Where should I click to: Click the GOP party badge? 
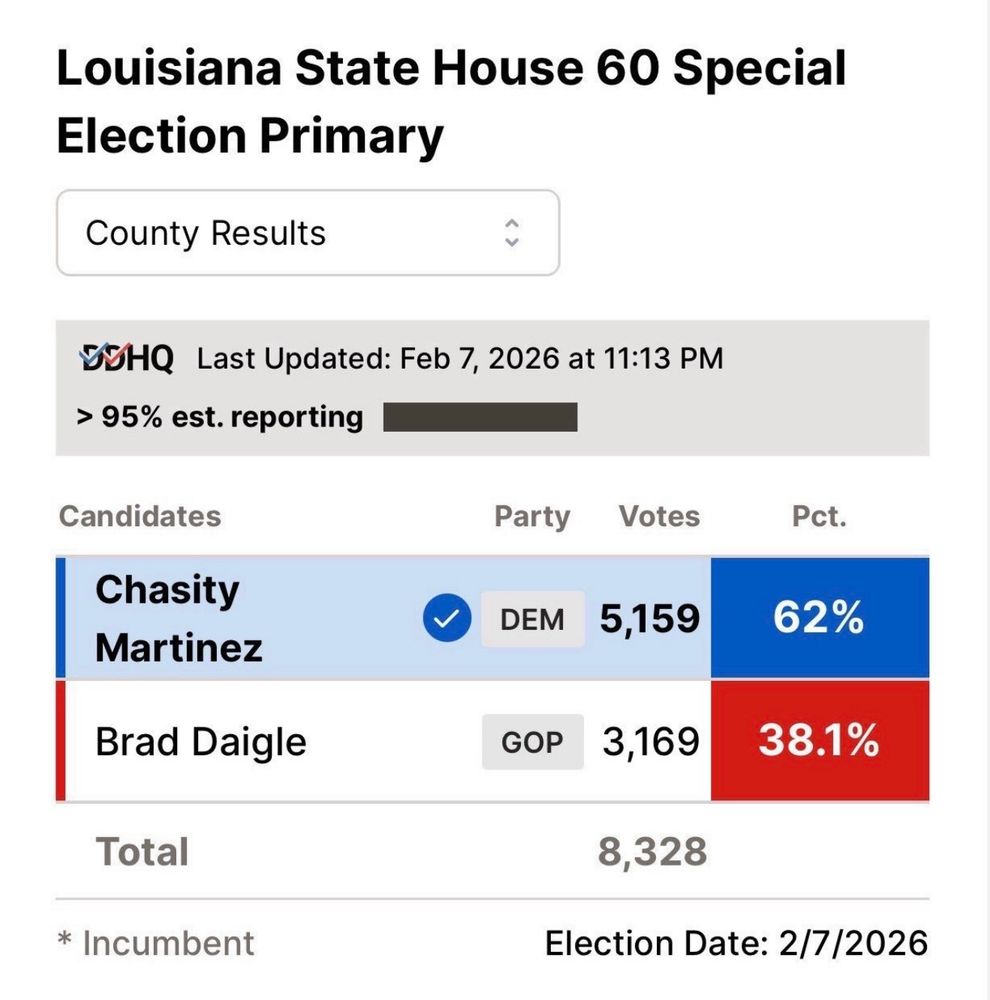click(x=532, y=742)
